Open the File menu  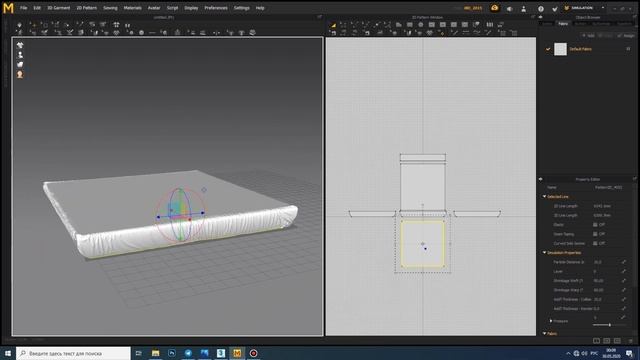point(24,8)
